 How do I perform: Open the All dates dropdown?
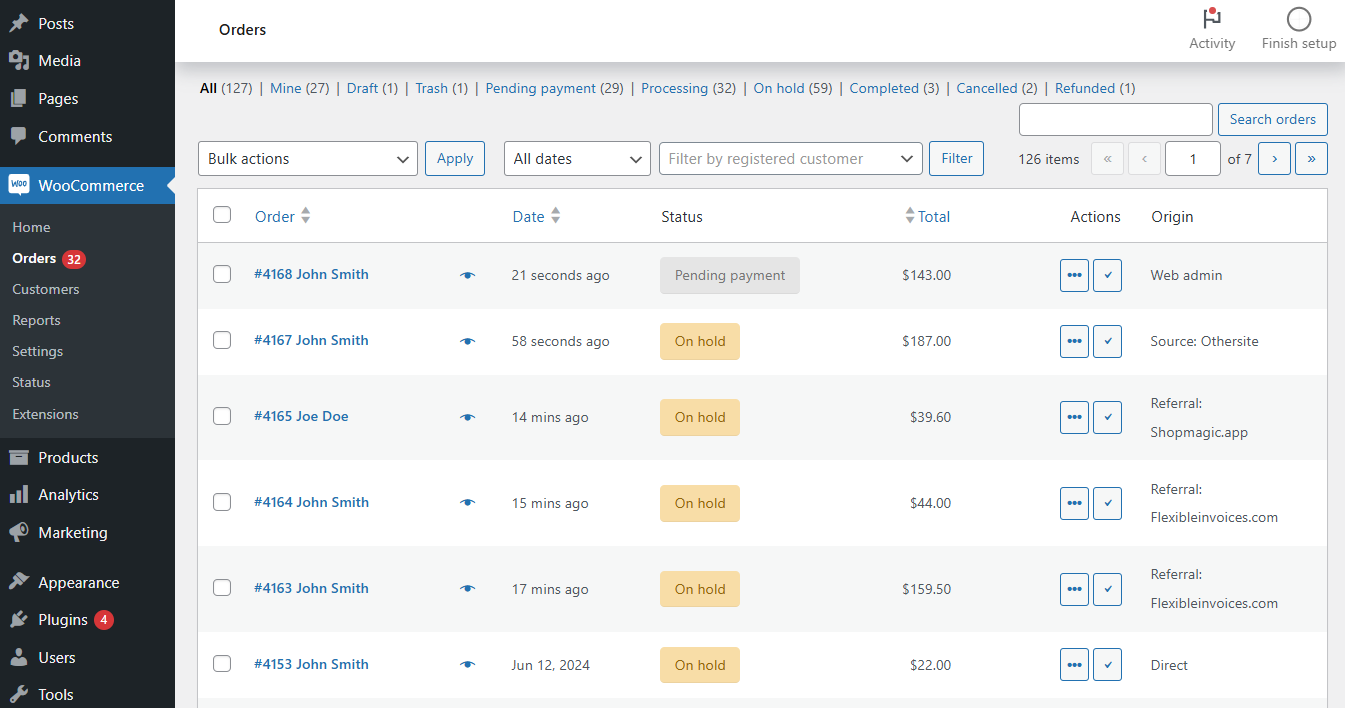(x=578, y=158)
